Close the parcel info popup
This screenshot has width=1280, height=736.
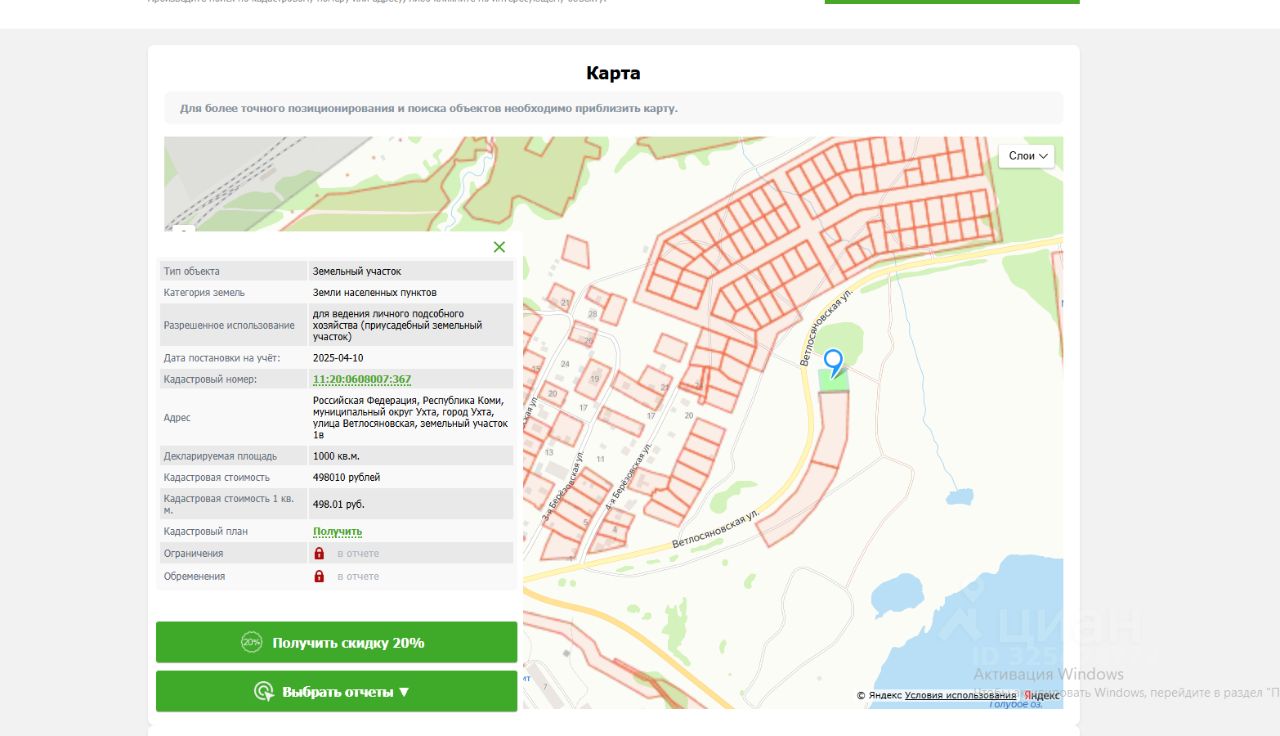pos(499,247)
